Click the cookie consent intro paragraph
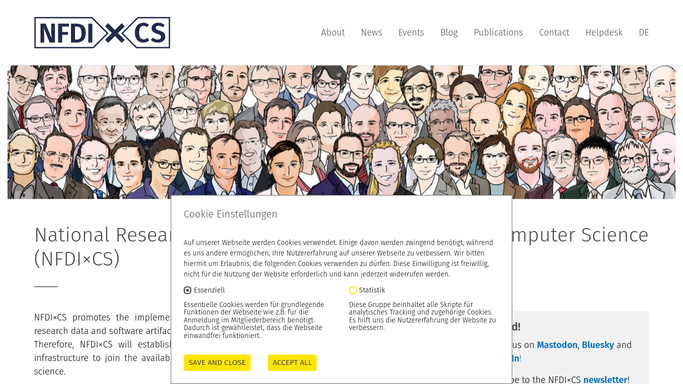683x384 pixels. pyautogui.click(x=338, y=258)
